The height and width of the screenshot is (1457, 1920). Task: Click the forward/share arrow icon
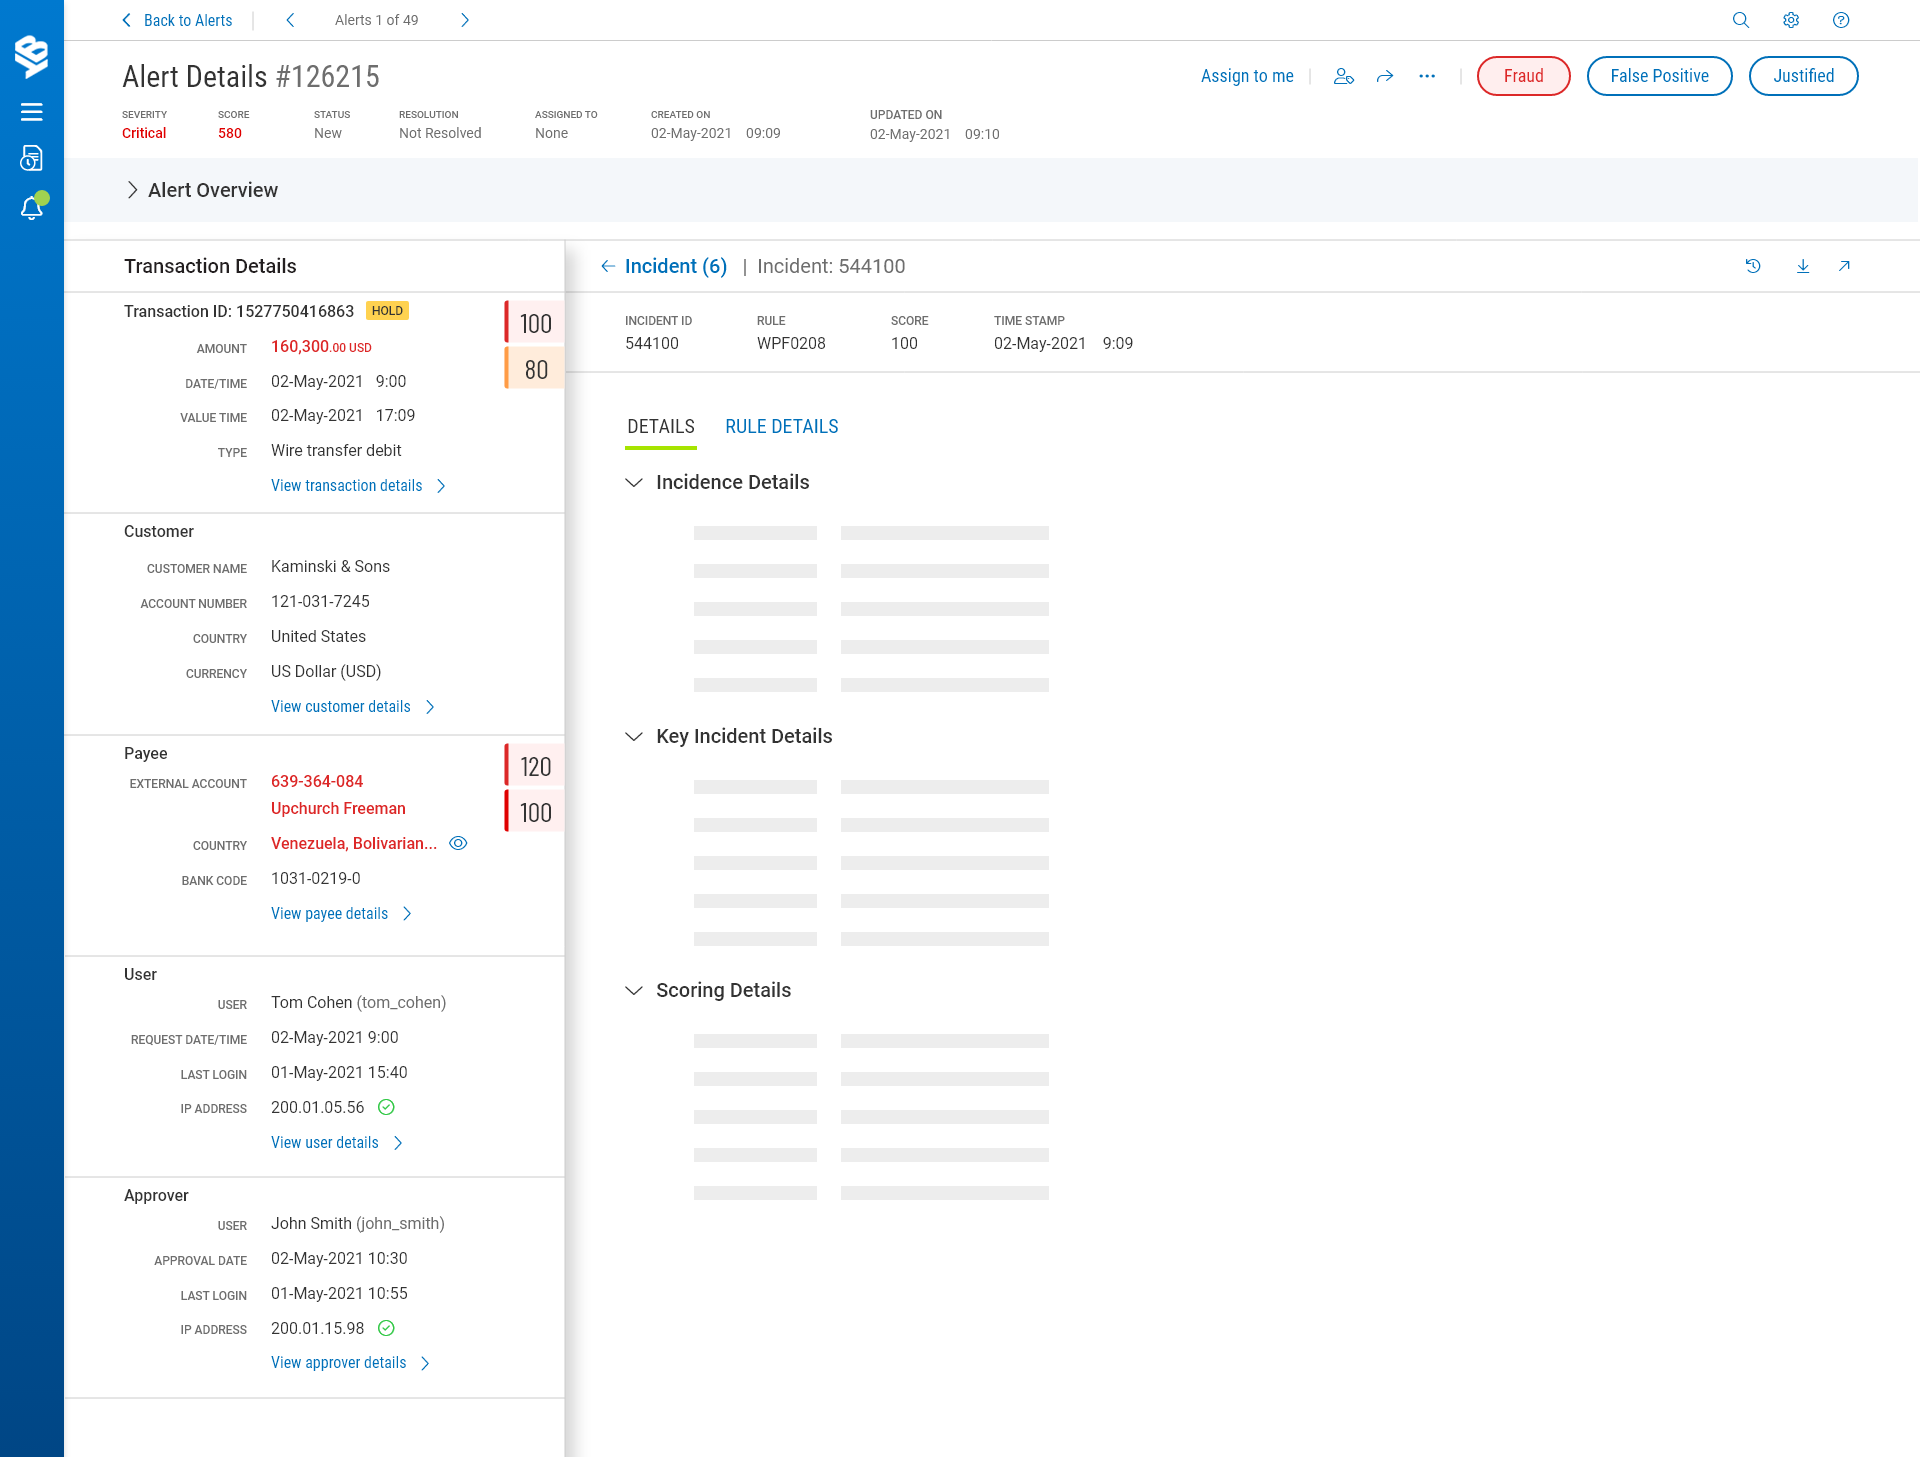1384,76
